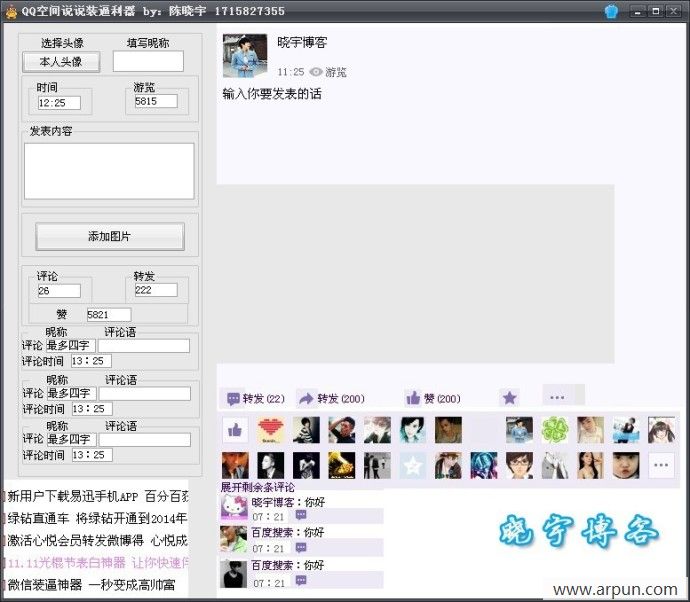
Task: Click reply bubble under last 百度搜索 comment
Action: [x=301, y=581]
